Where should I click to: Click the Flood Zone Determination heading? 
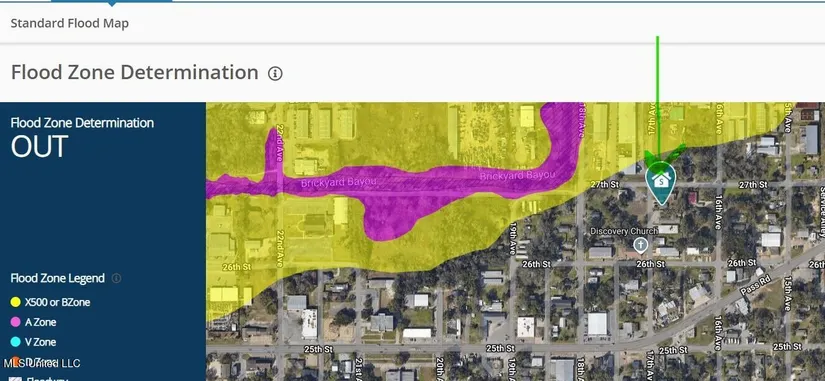click(x=135, y=73)
